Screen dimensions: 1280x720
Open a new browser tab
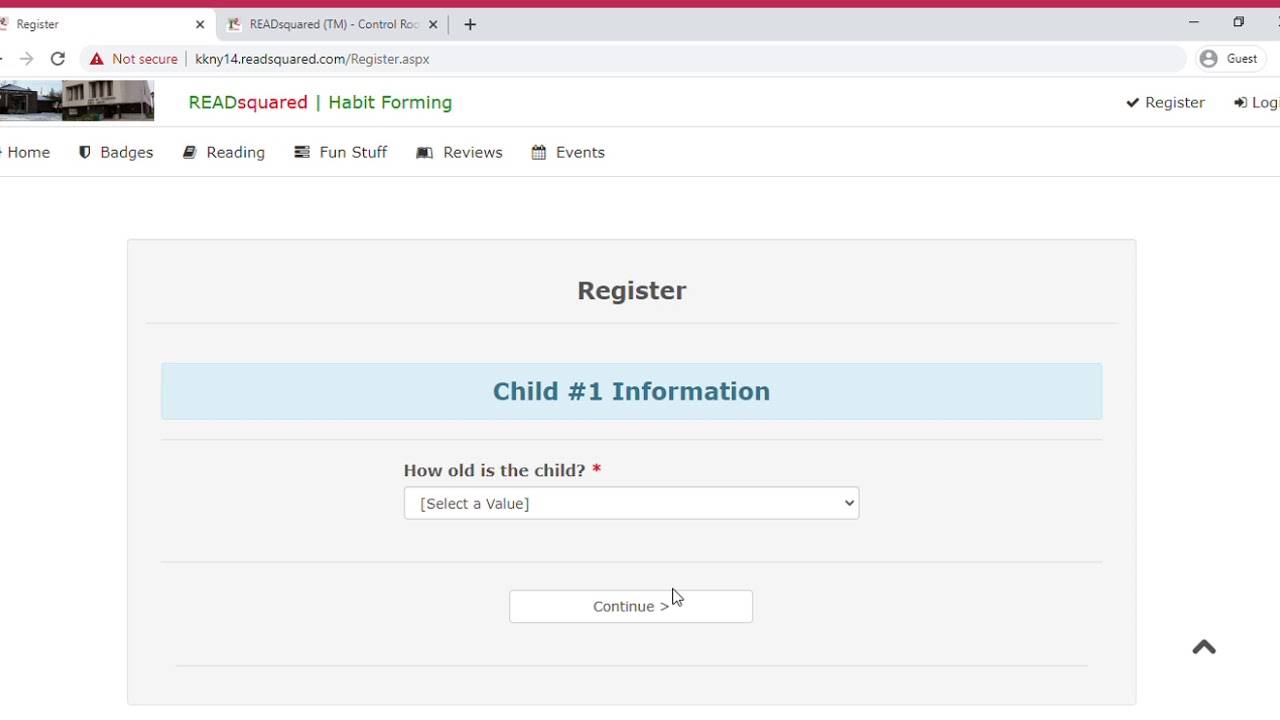click(x=470, y=24)
